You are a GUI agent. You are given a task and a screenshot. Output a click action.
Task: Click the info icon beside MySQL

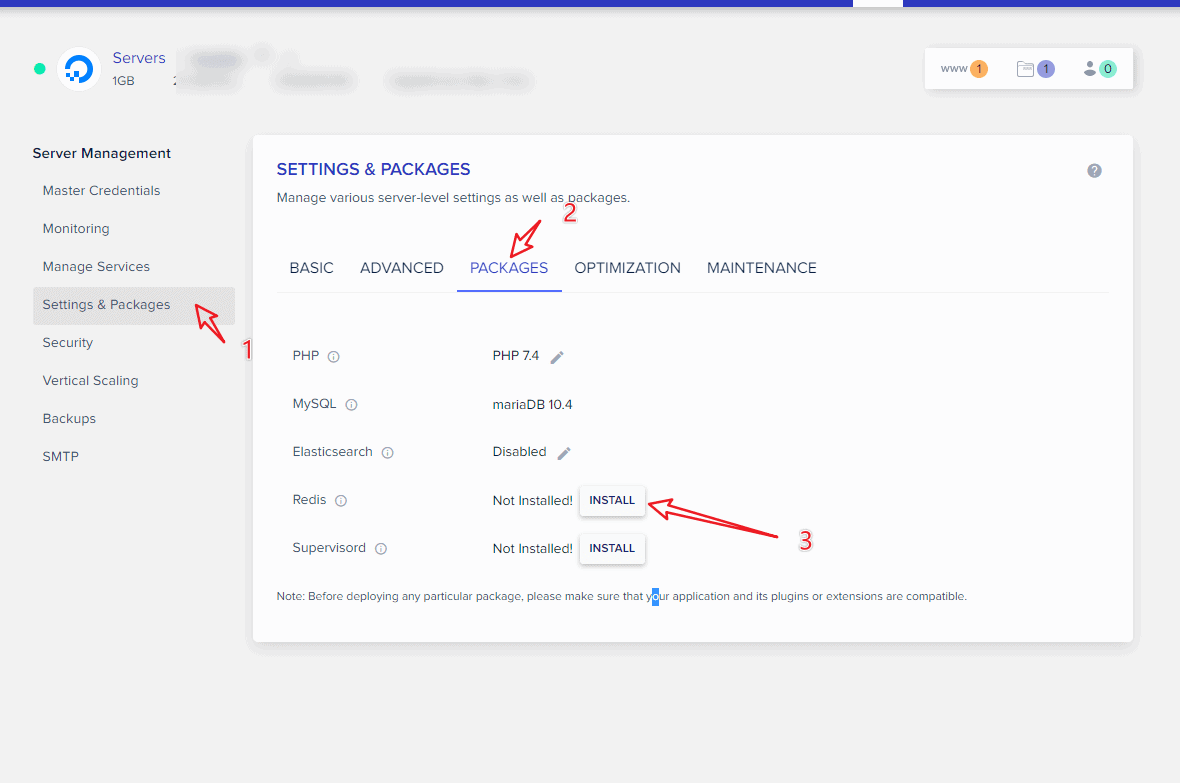[x=351, y=405]
